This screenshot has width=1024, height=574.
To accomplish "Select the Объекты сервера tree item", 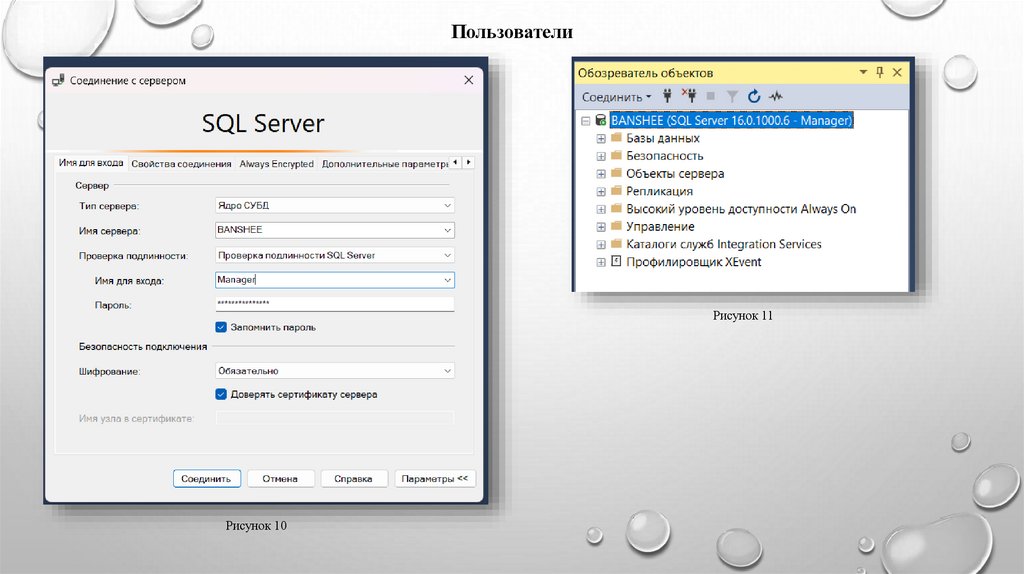I will tap(675, 173).
